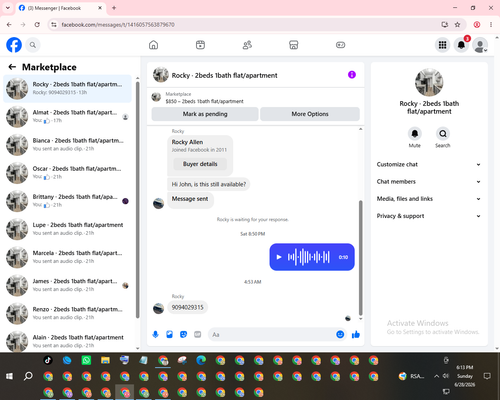The height and width of the screenshot is (400, 500).
Task: Open Almat conversation in the chat list
Action: 68,117
